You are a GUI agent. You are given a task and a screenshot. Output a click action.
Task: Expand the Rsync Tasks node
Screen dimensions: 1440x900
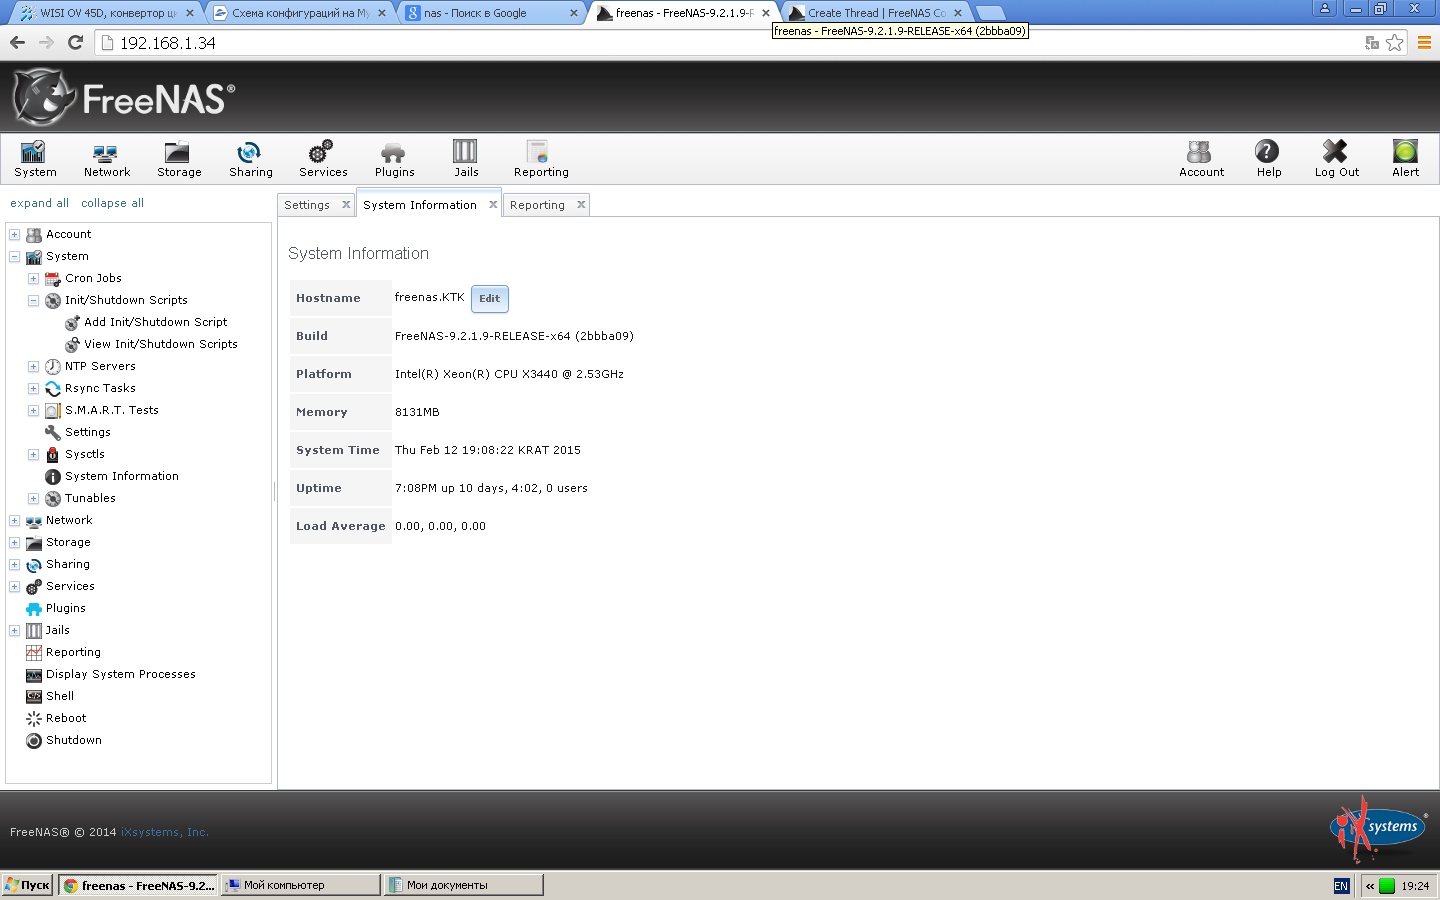[34, 389]
